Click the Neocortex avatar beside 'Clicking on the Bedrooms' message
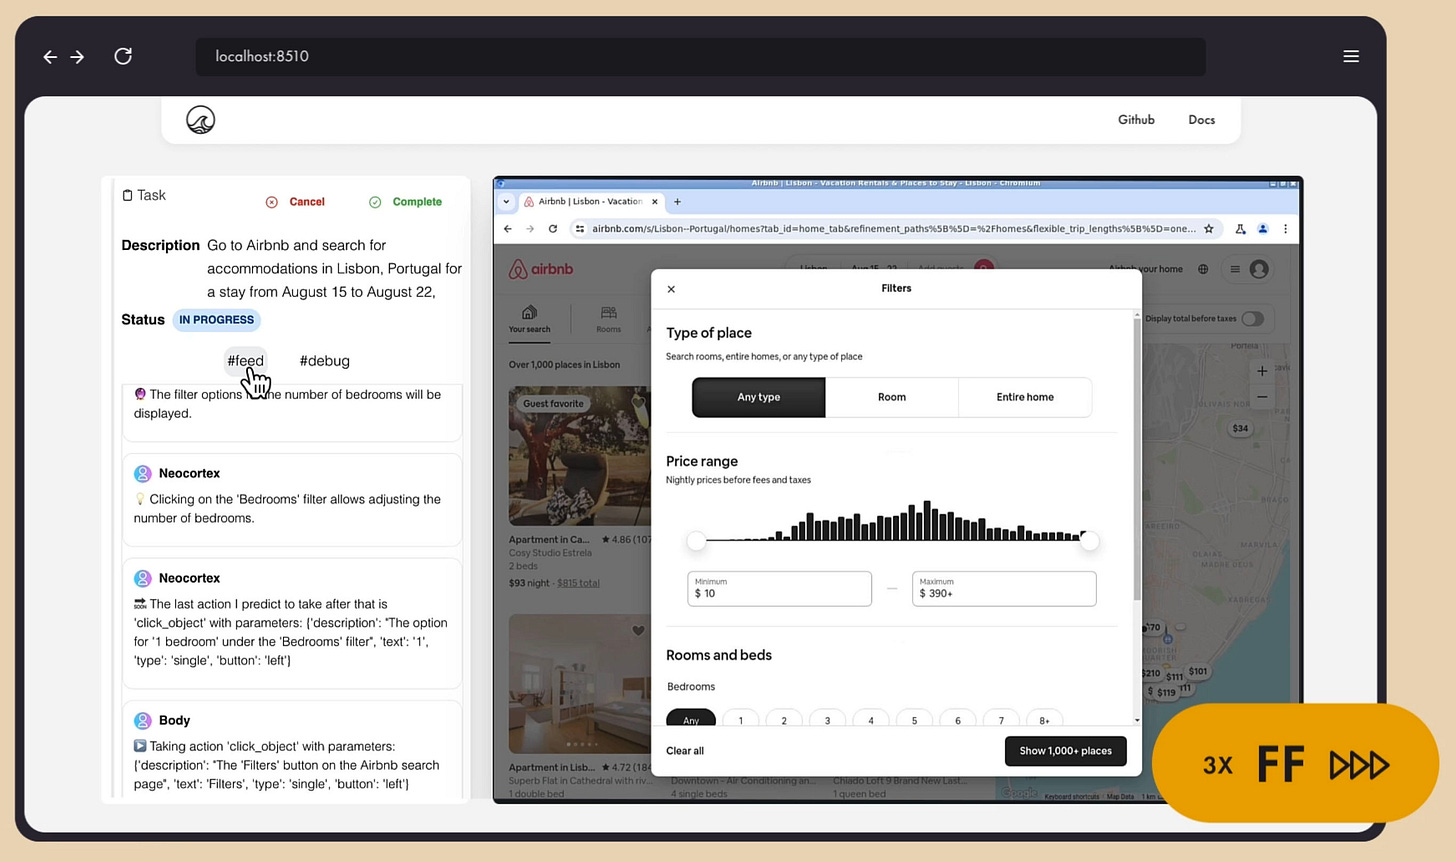This screenshot has height=862, width=1456. 143,473
